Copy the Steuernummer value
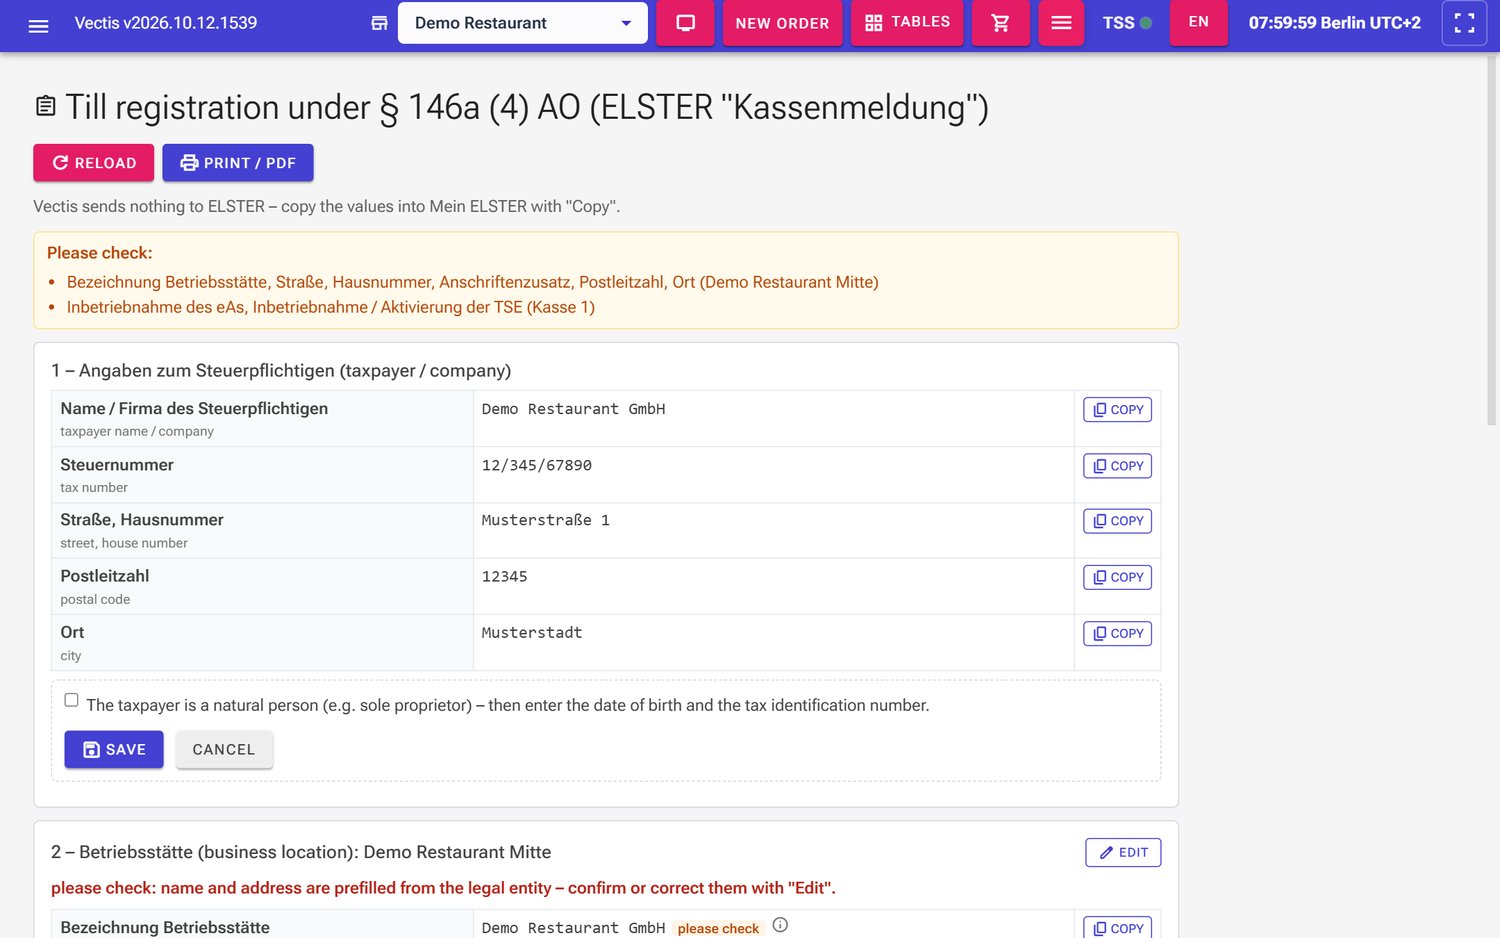 tap(1117, 466)
